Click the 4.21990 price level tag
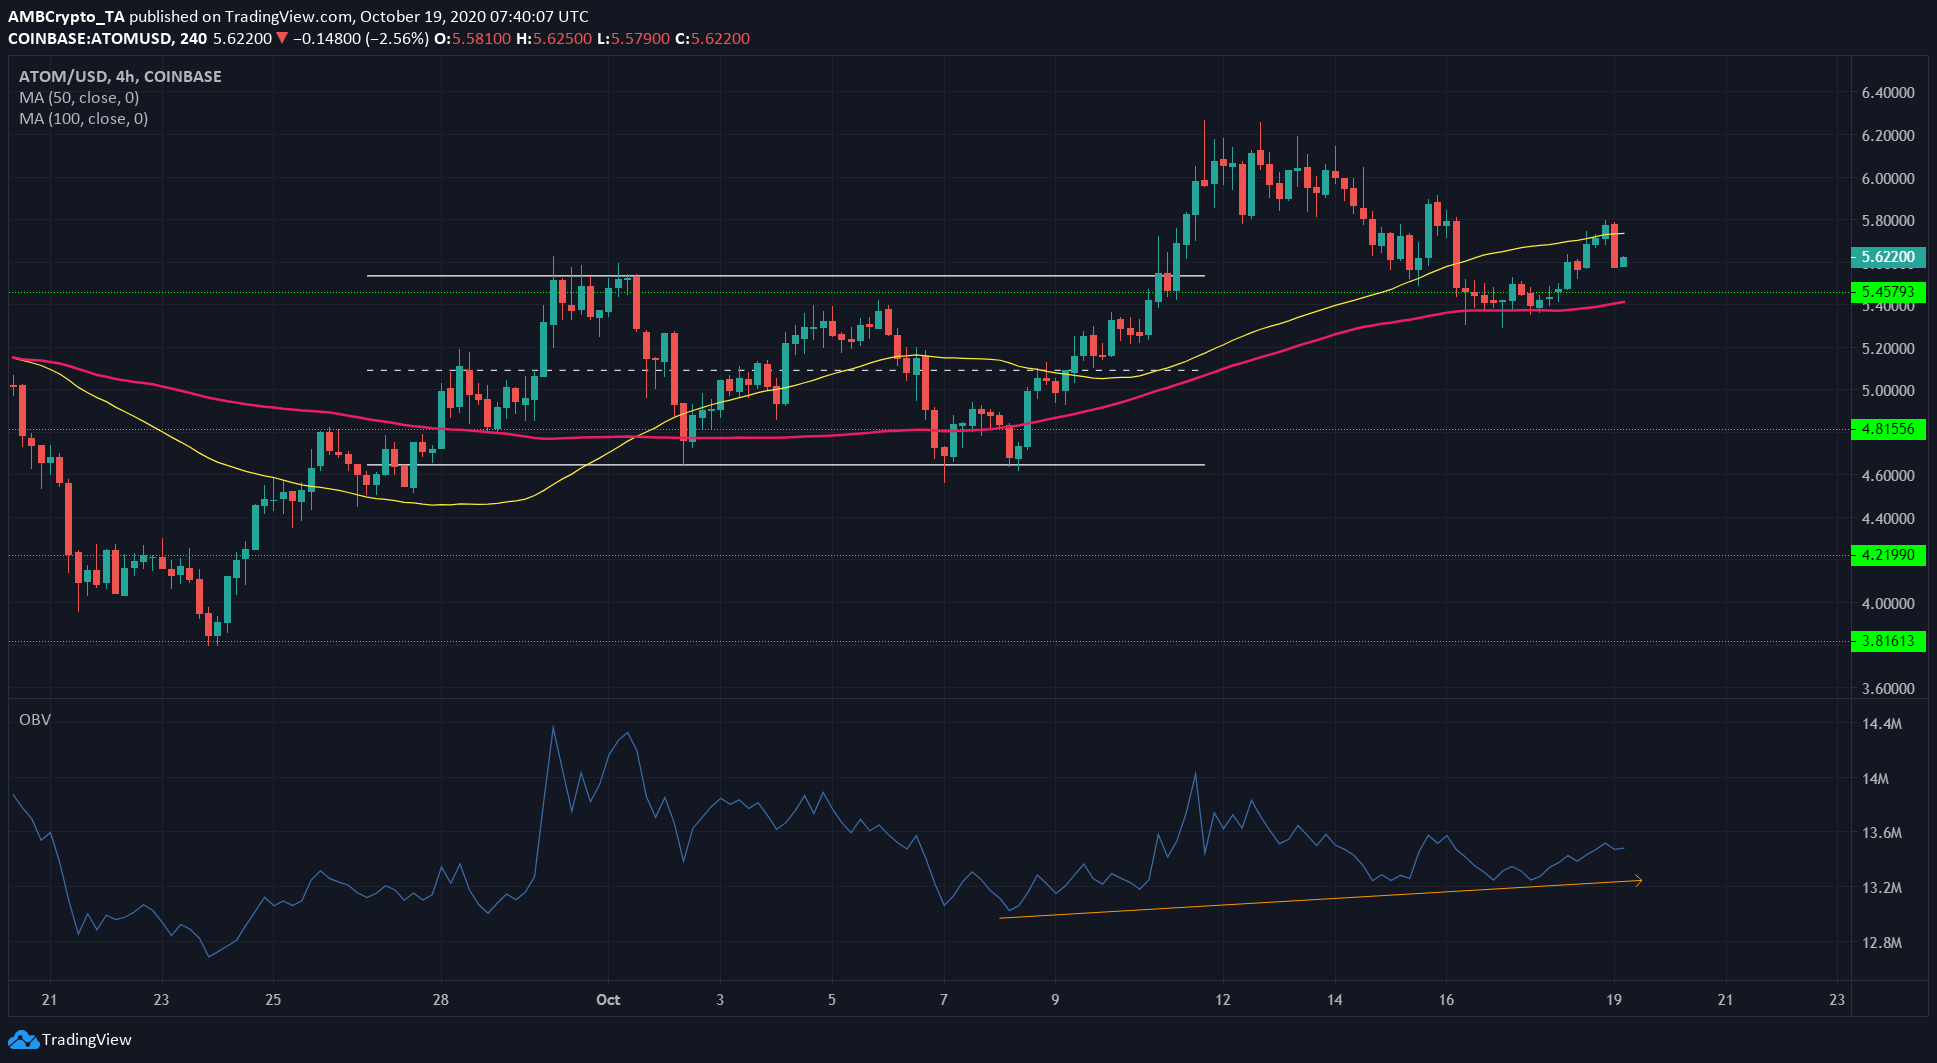Viewport: 1937px width, 1063px height. coord(1888,555)
